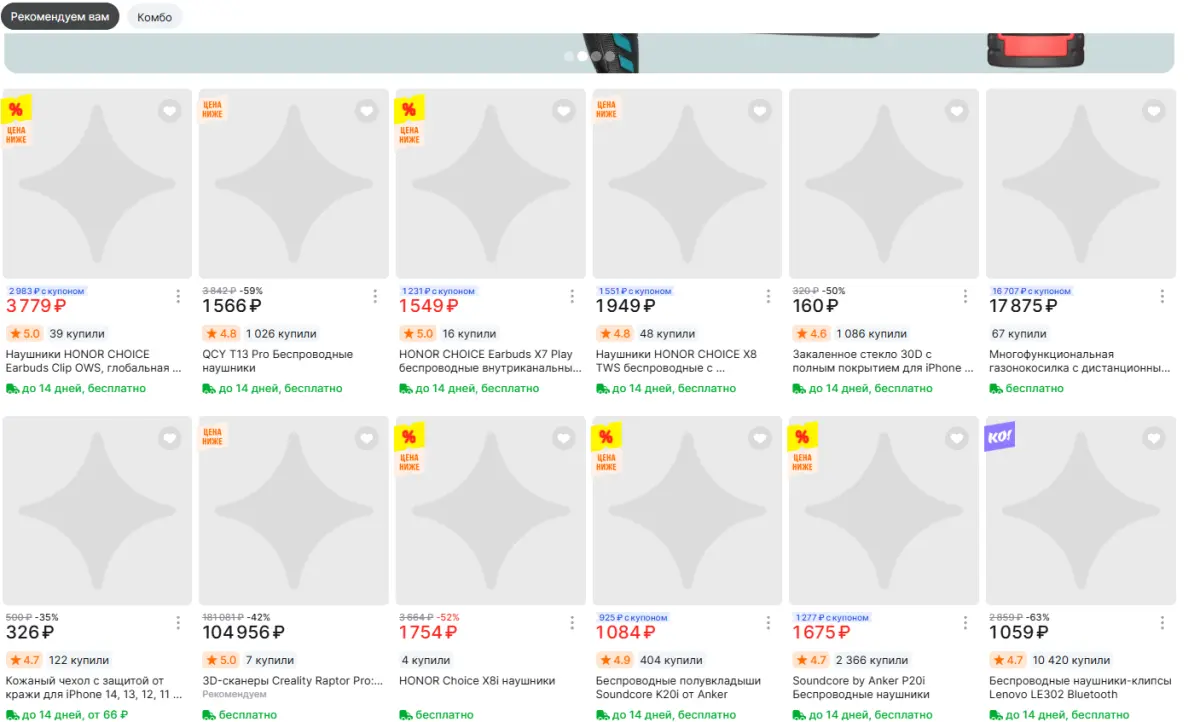
Task: Favorite Закаленное стекло 30D heart icon
Action: tap(958, 111)
